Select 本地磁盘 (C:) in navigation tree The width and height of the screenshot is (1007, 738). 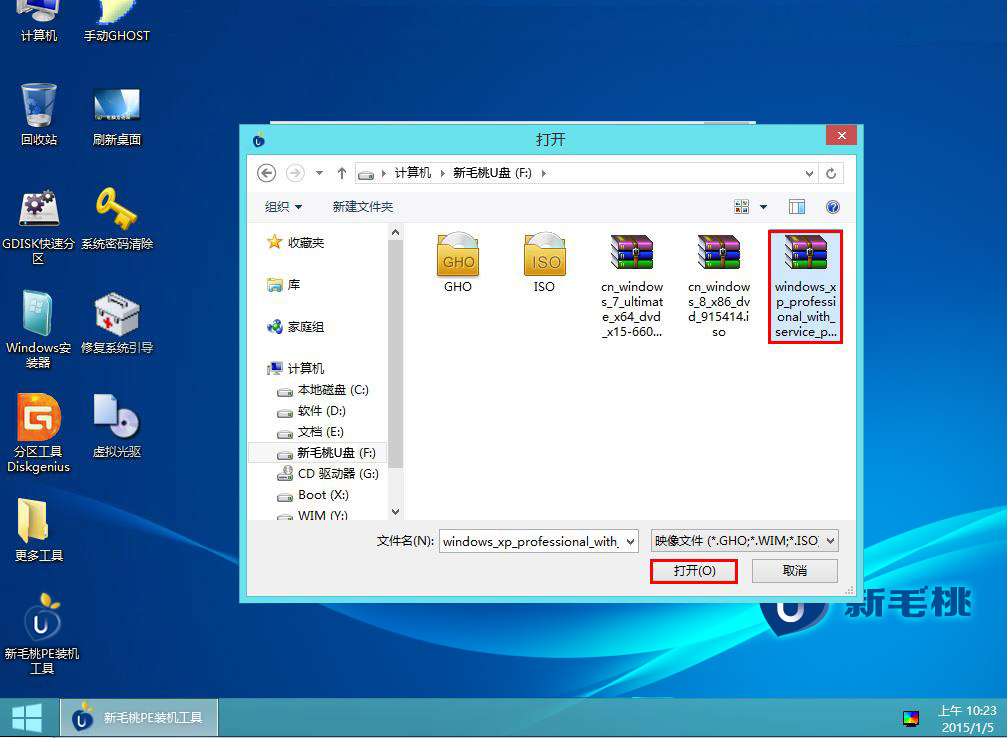pyautogui.click(x=332, y=390)
